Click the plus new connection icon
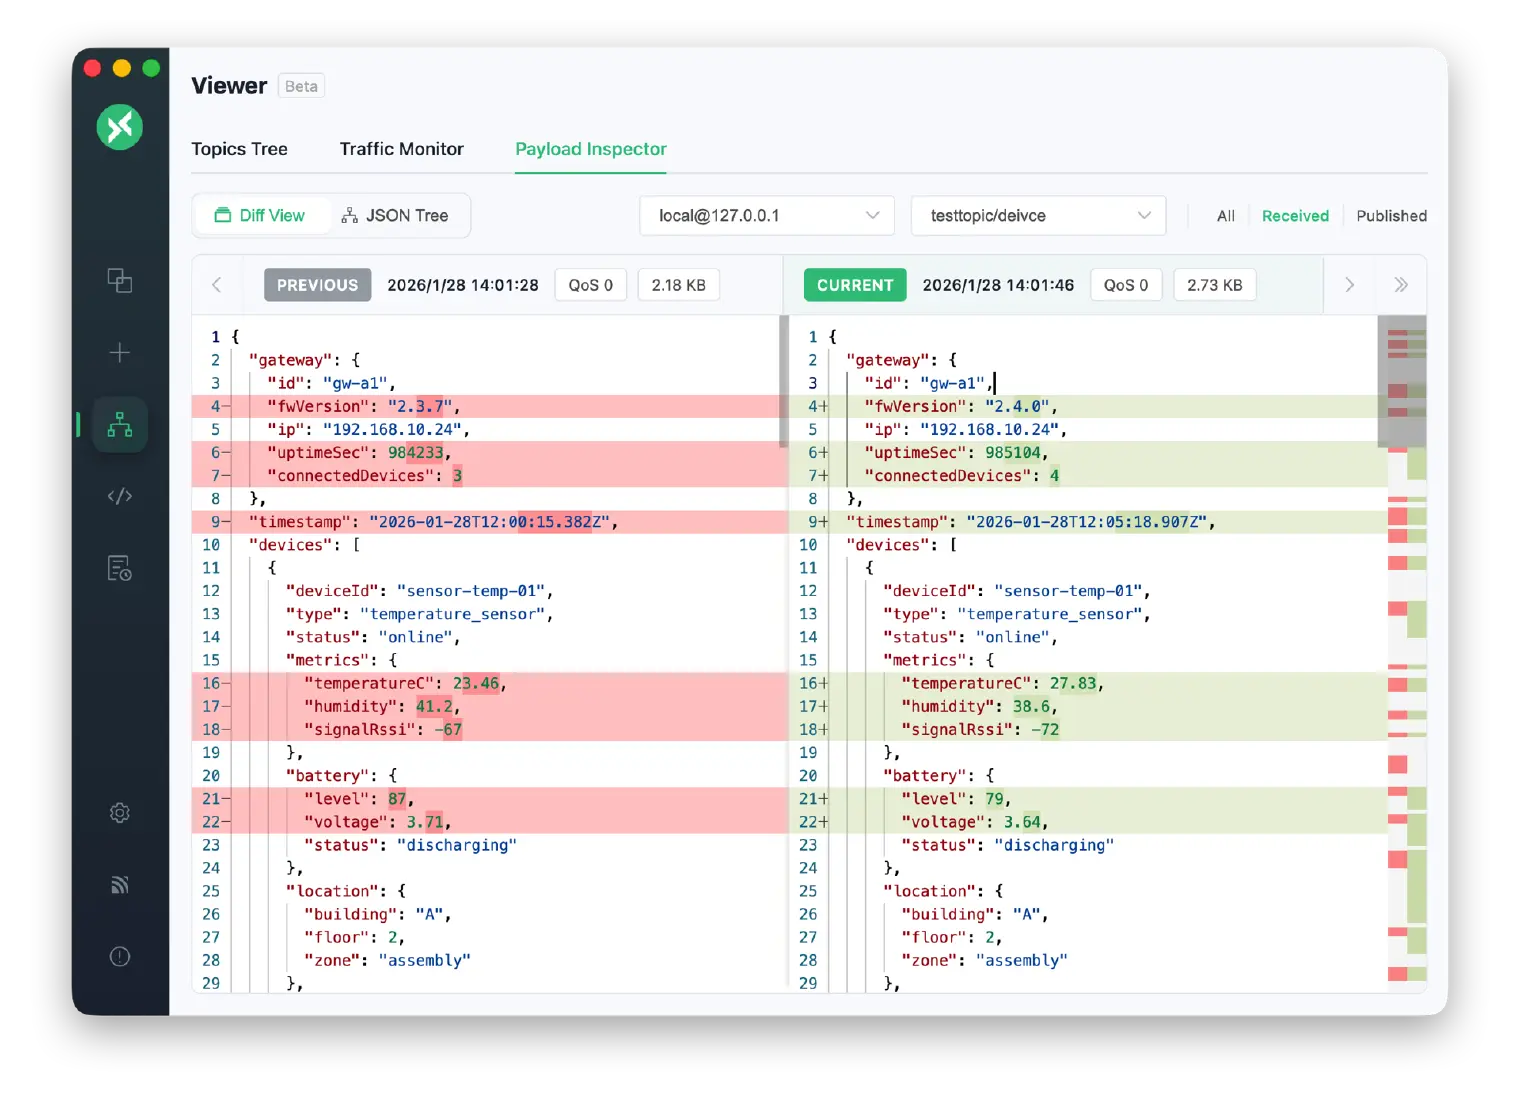 click(x=119, y=353)
